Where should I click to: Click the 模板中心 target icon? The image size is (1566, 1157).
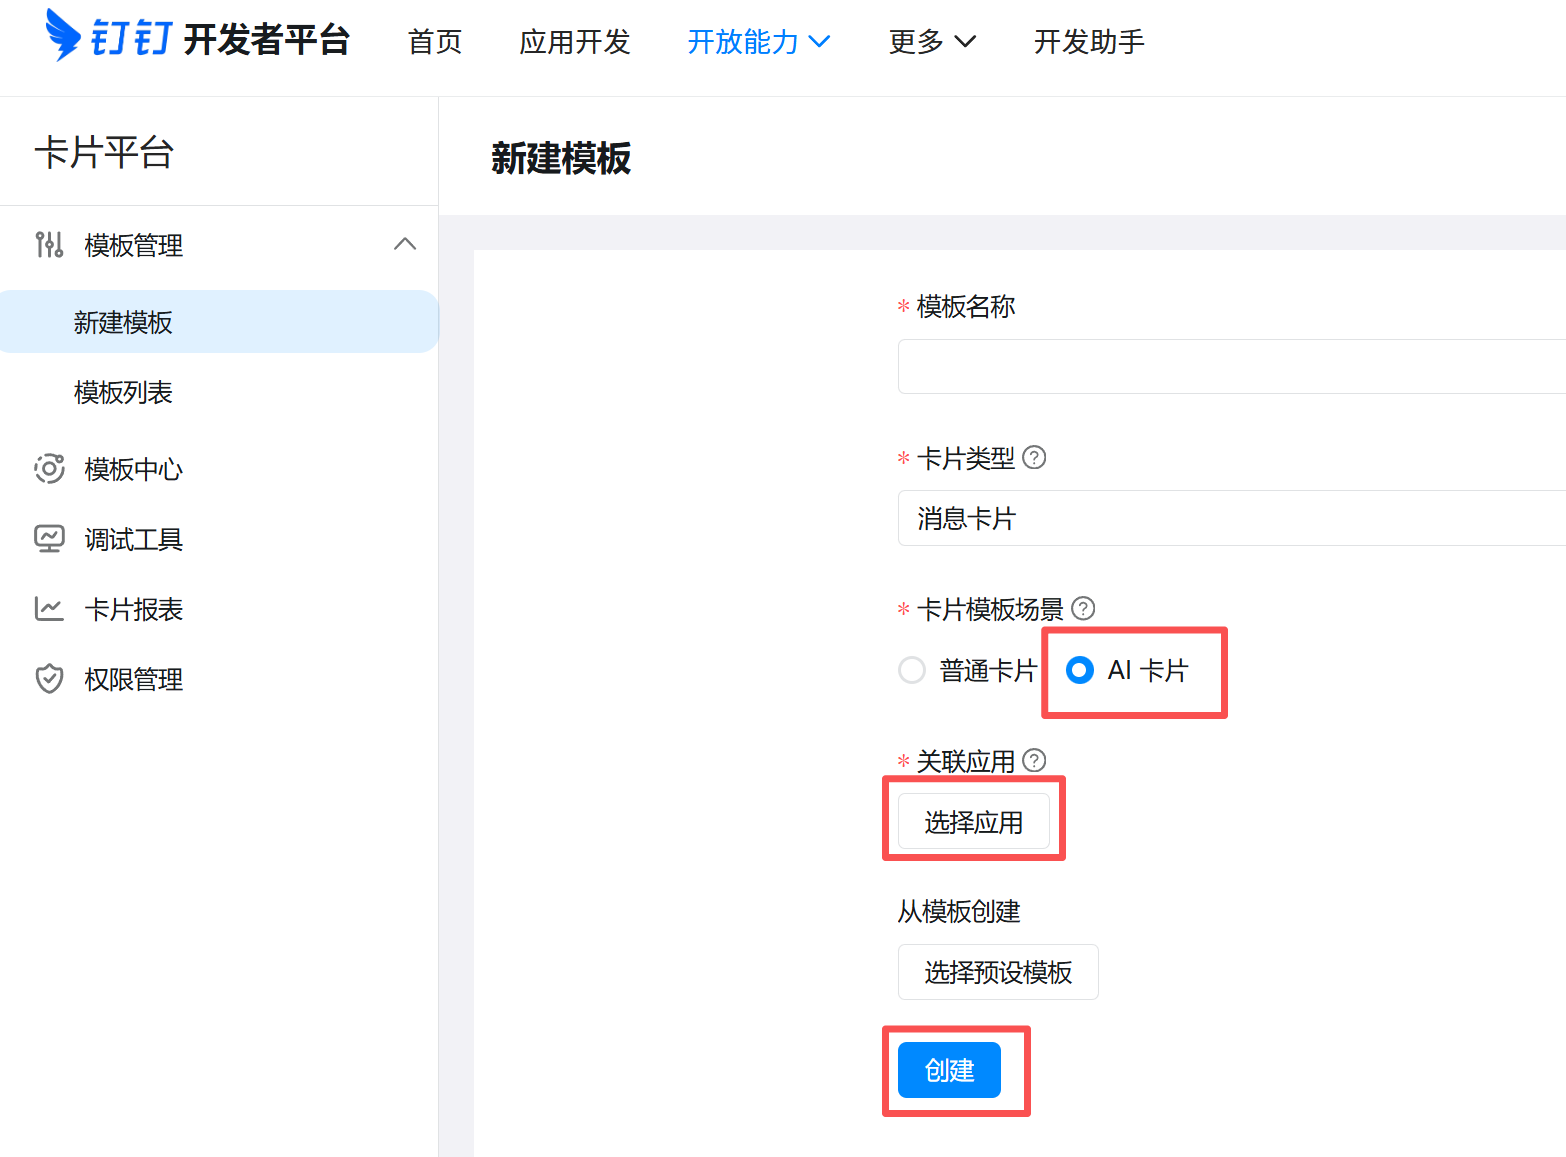pyautogui.click(x=49, y=468)
